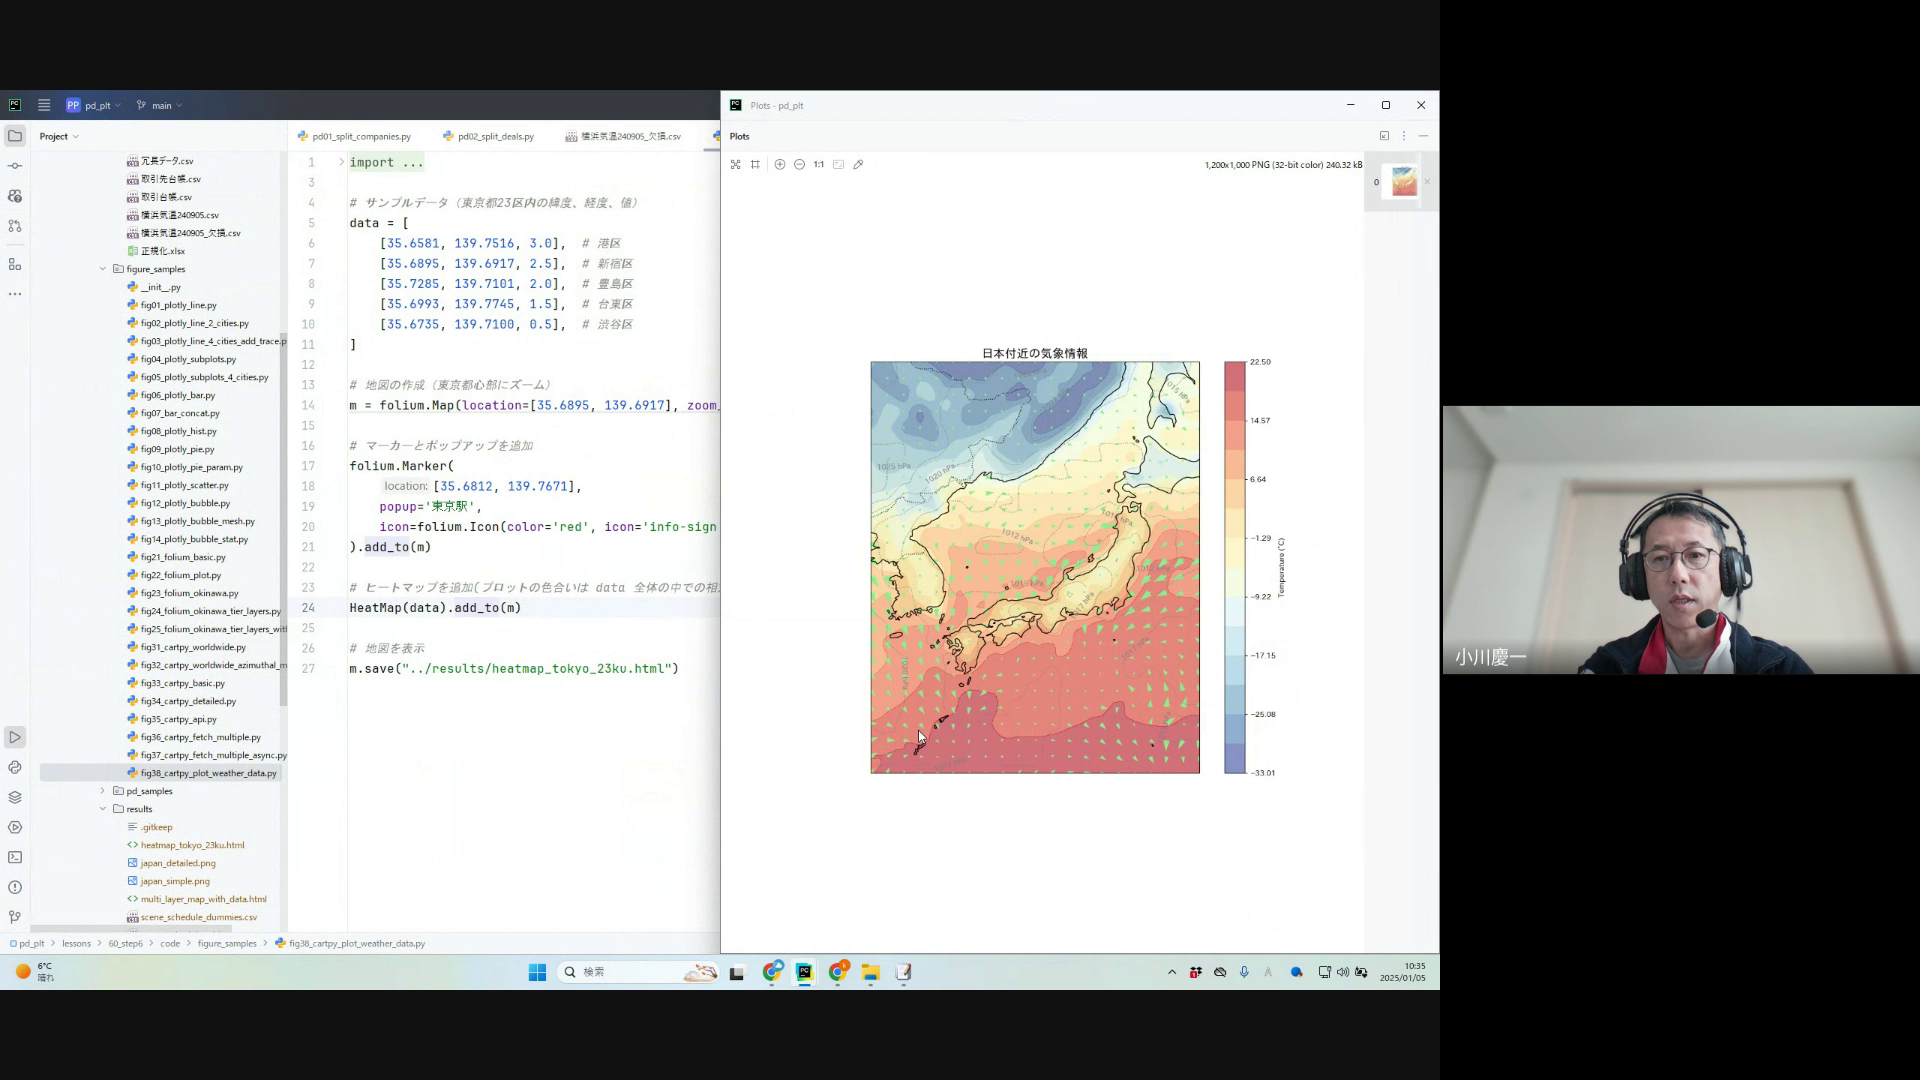Viewport: 1920px width, 1080px height.
Task: Reset plot to 1:1 actual size
Action: [819, 164]
